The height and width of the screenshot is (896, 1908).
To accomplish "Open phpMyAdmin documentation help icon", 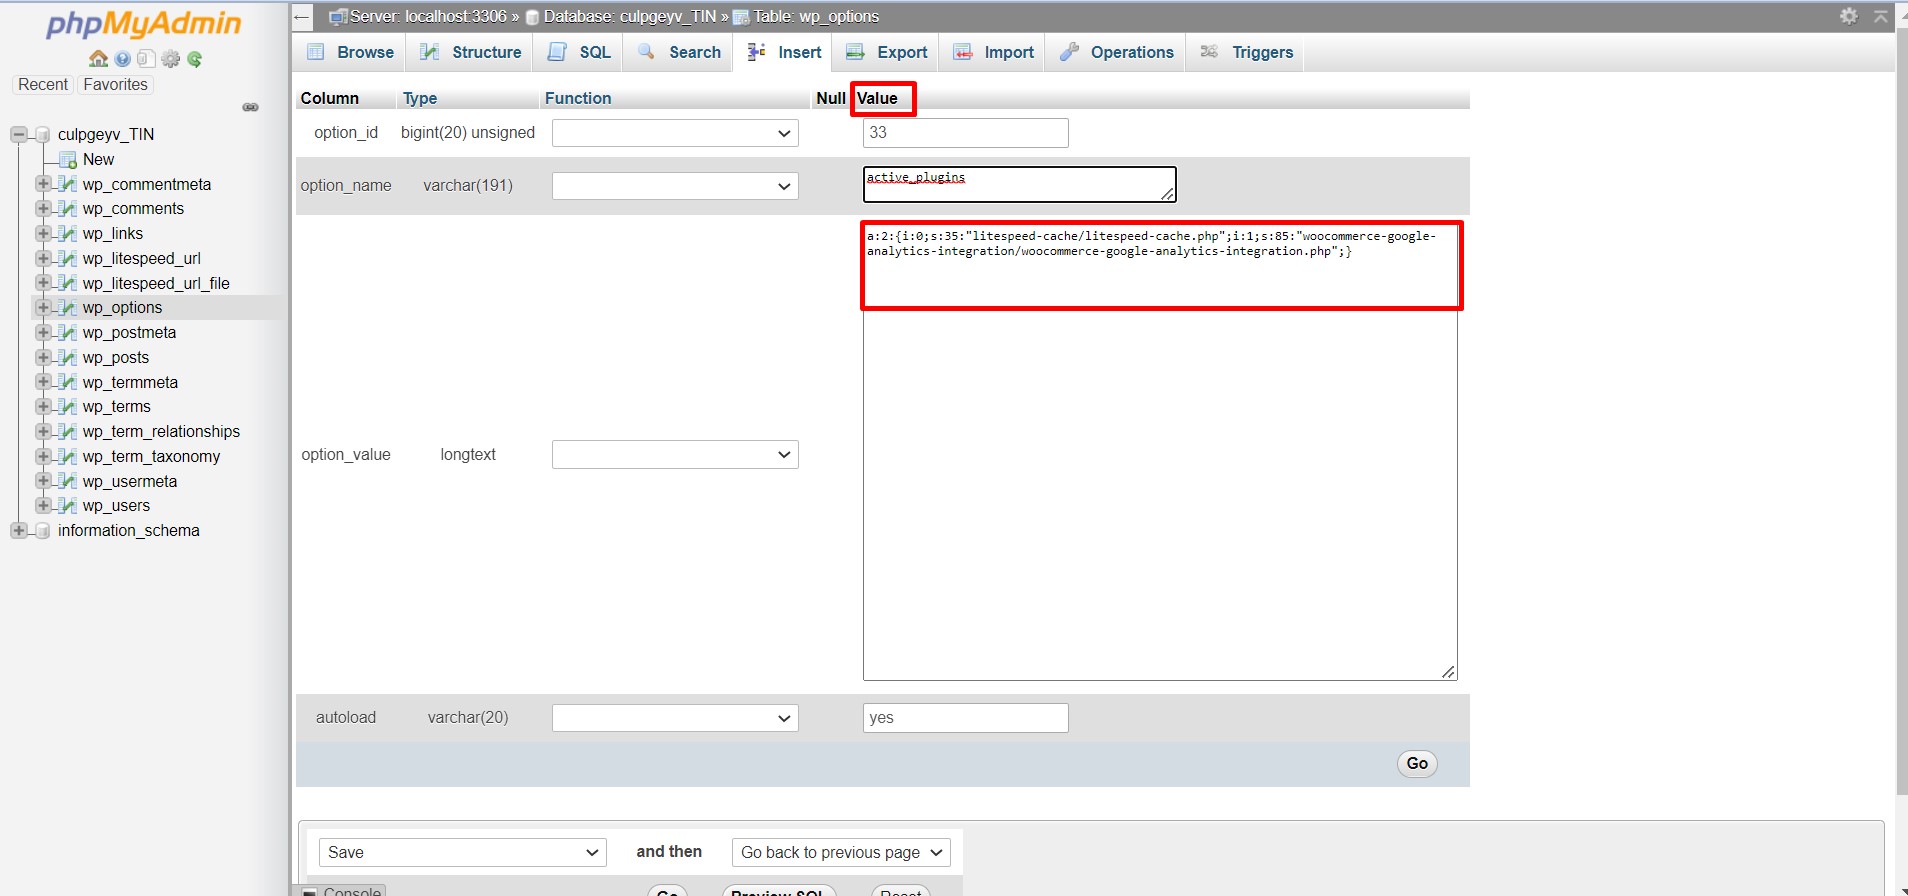I will 122,59.
